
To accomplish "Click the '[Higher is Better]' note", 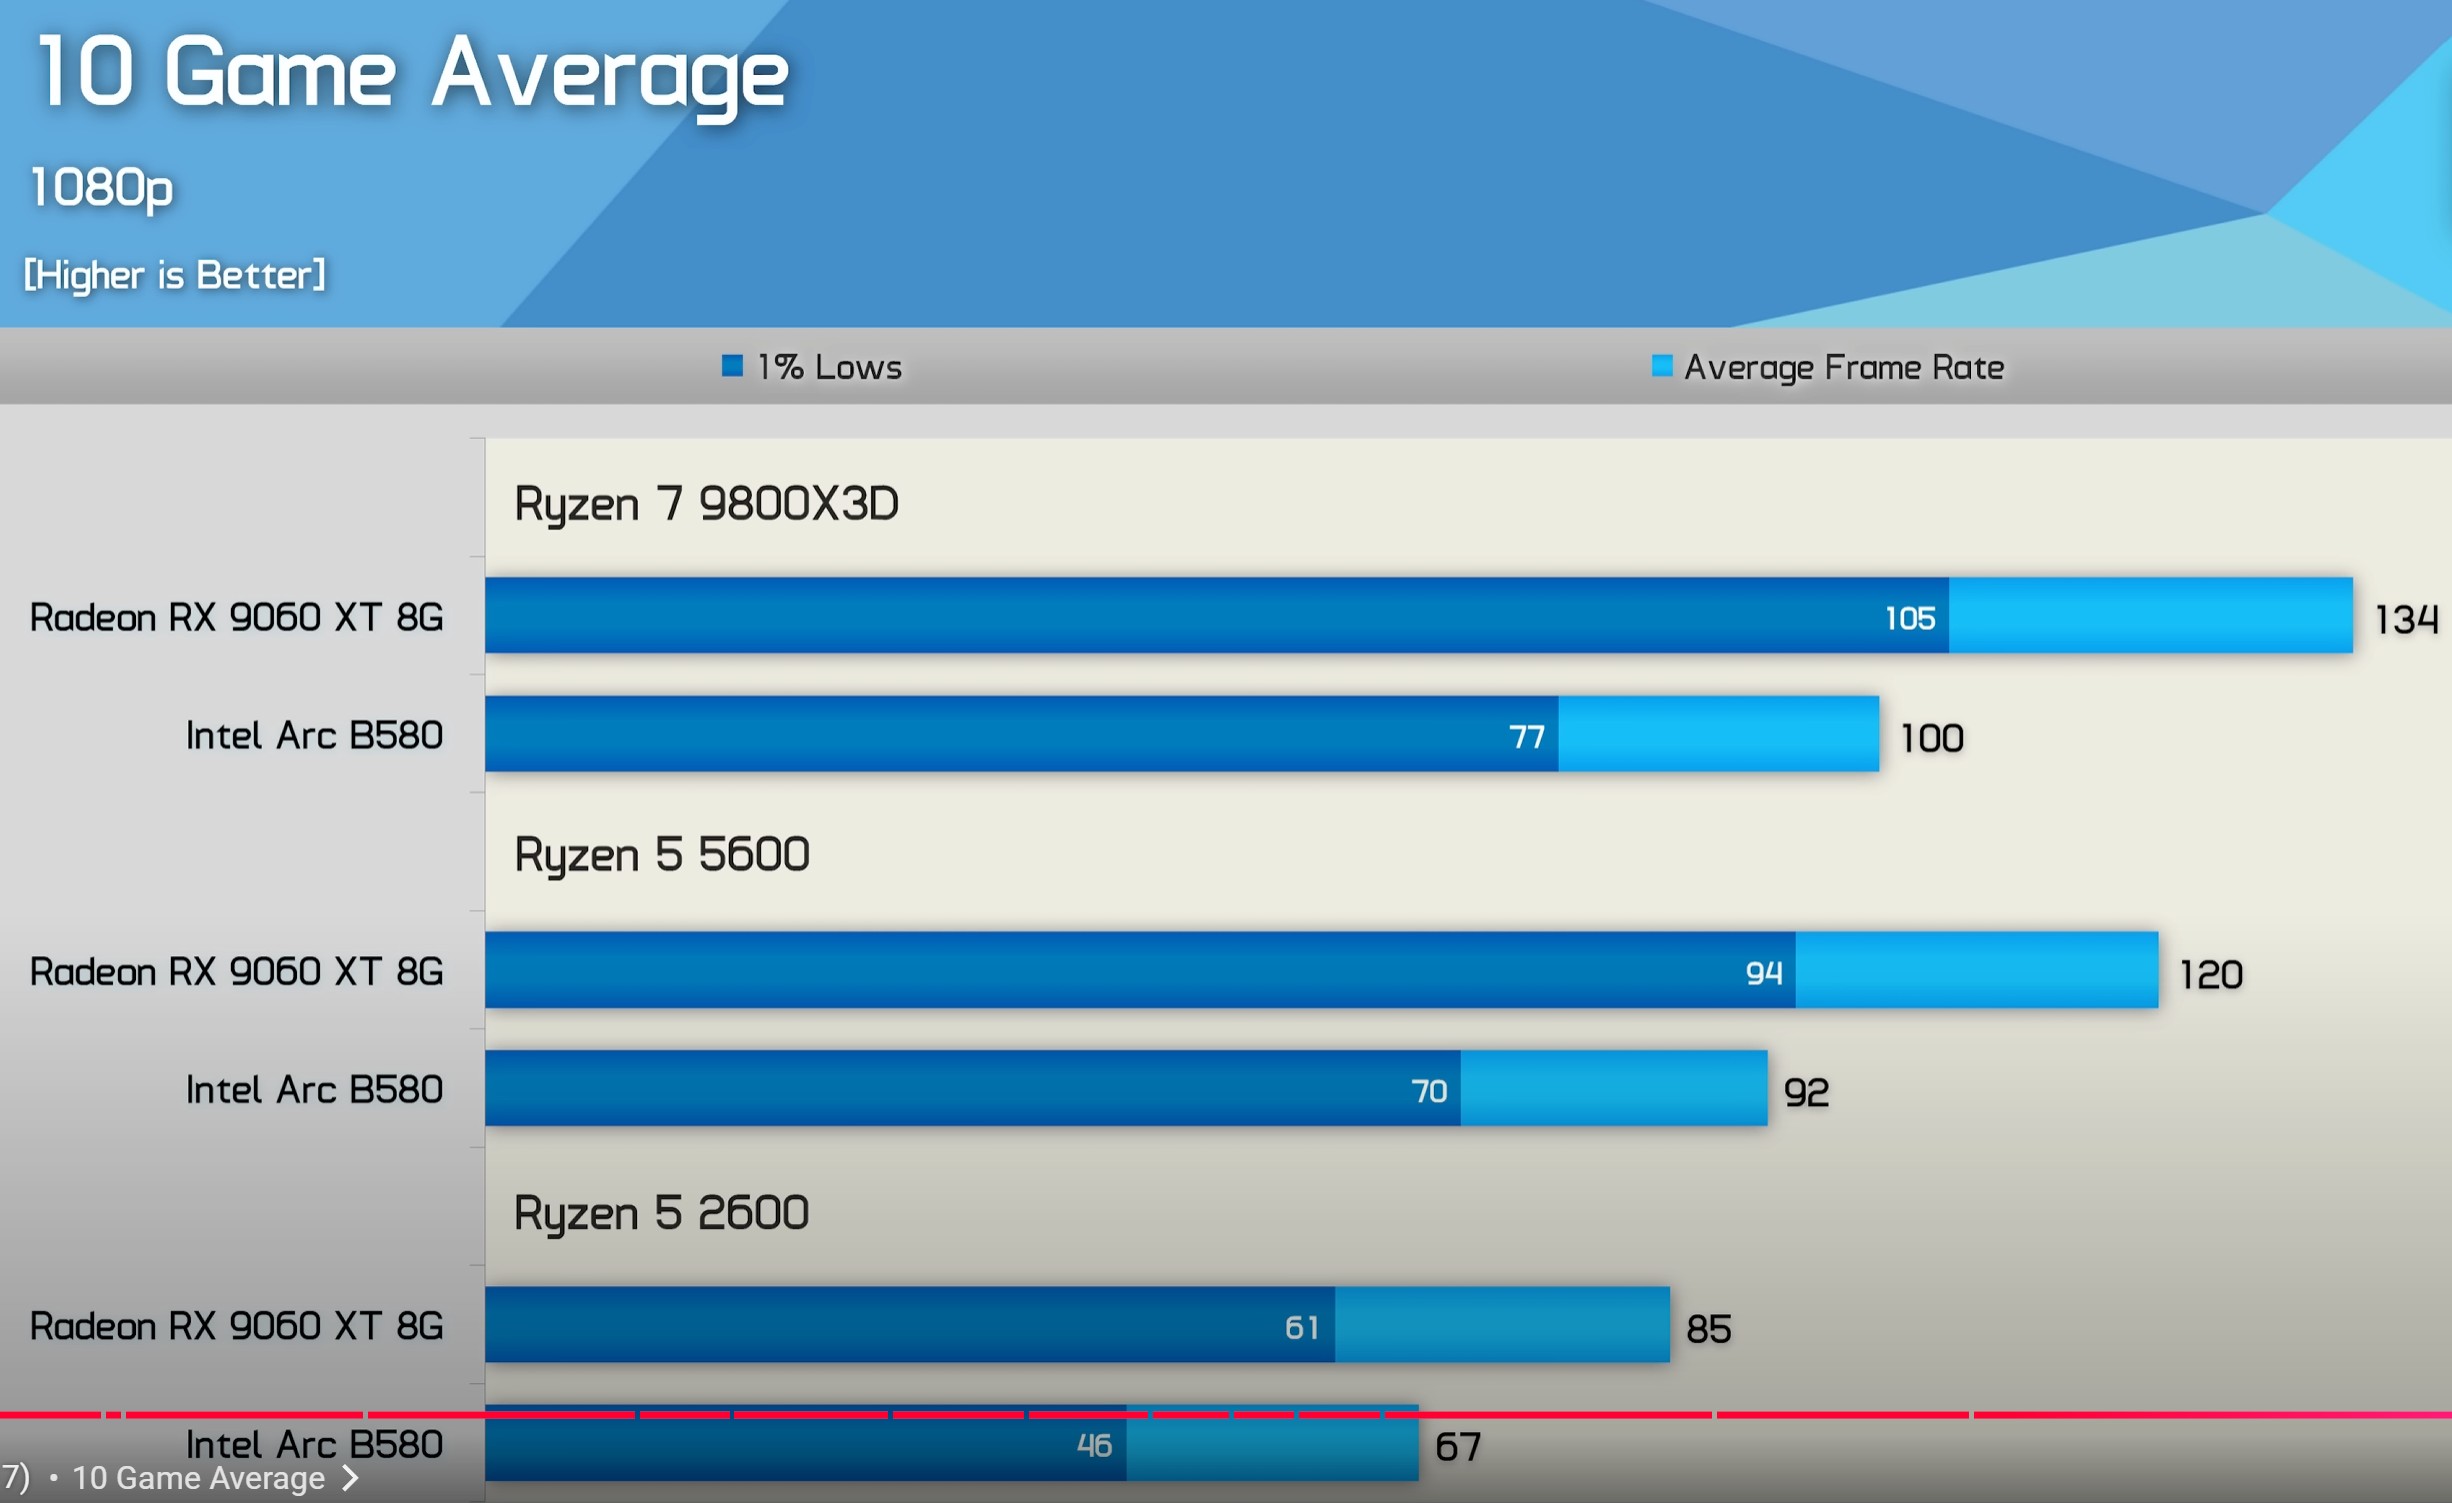I will click(175, 275).
